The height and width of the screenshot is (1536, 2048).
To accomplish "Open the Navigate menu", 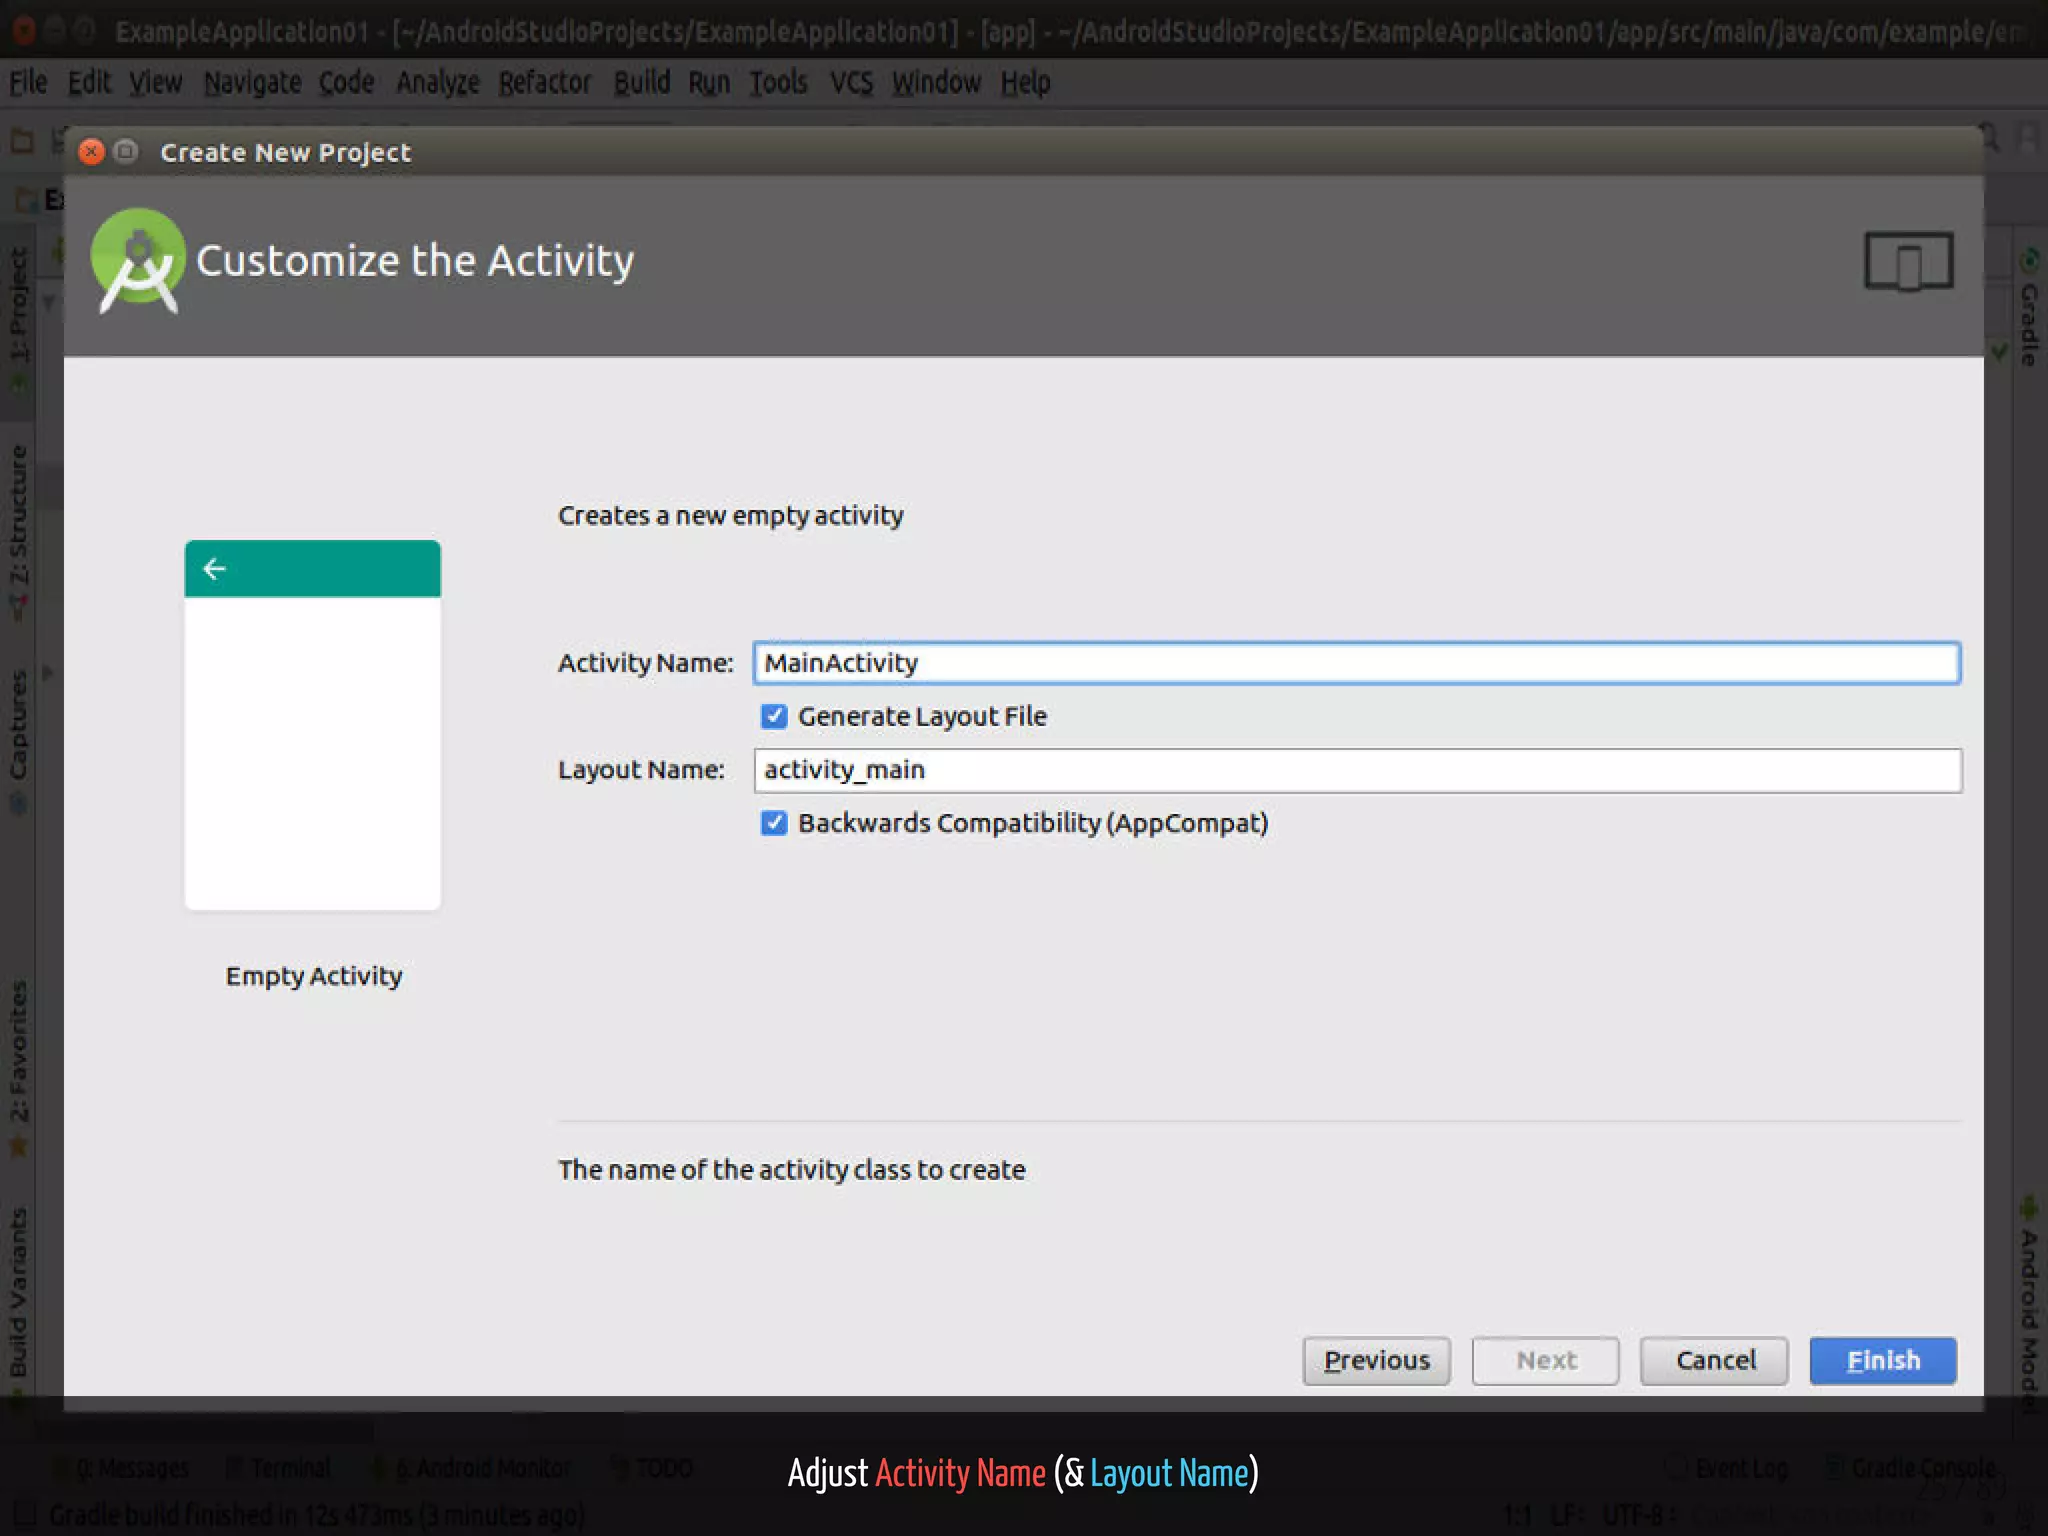I will (x=252, y=82).
